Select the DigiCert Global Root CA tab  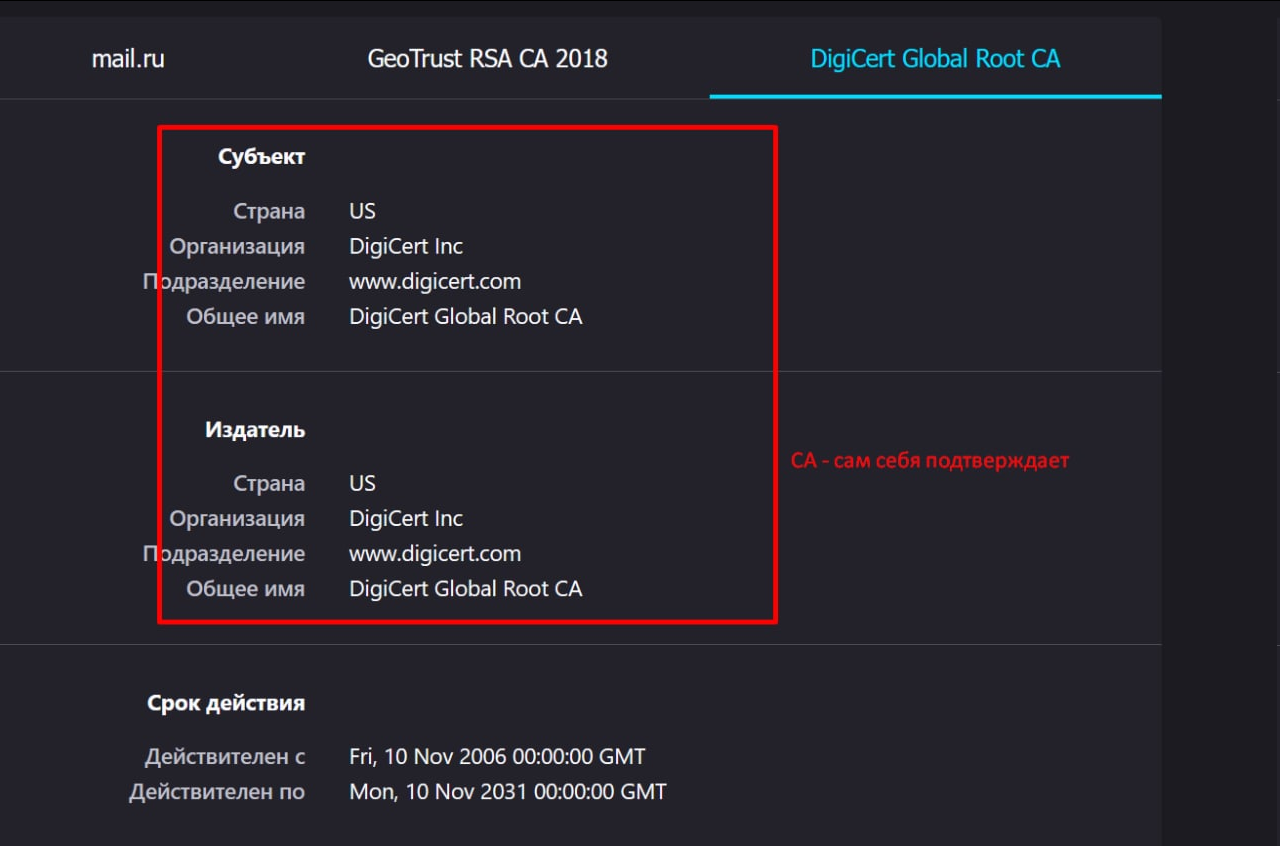(x=935, y=59)
